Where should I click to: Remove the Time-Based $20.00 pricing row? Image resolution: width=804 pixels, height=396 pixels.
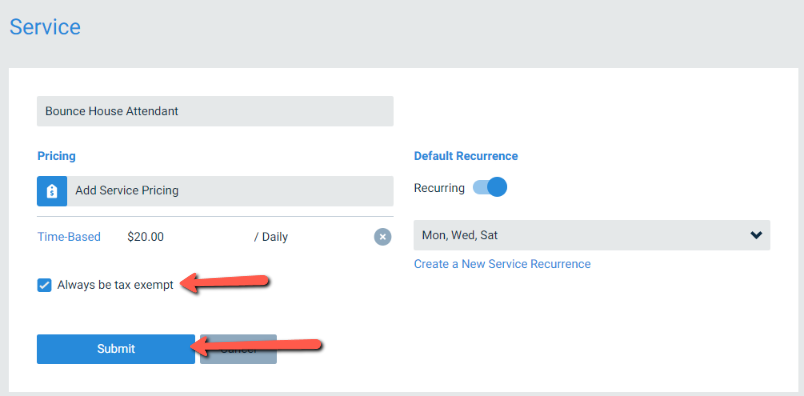(x=383, y=237)
